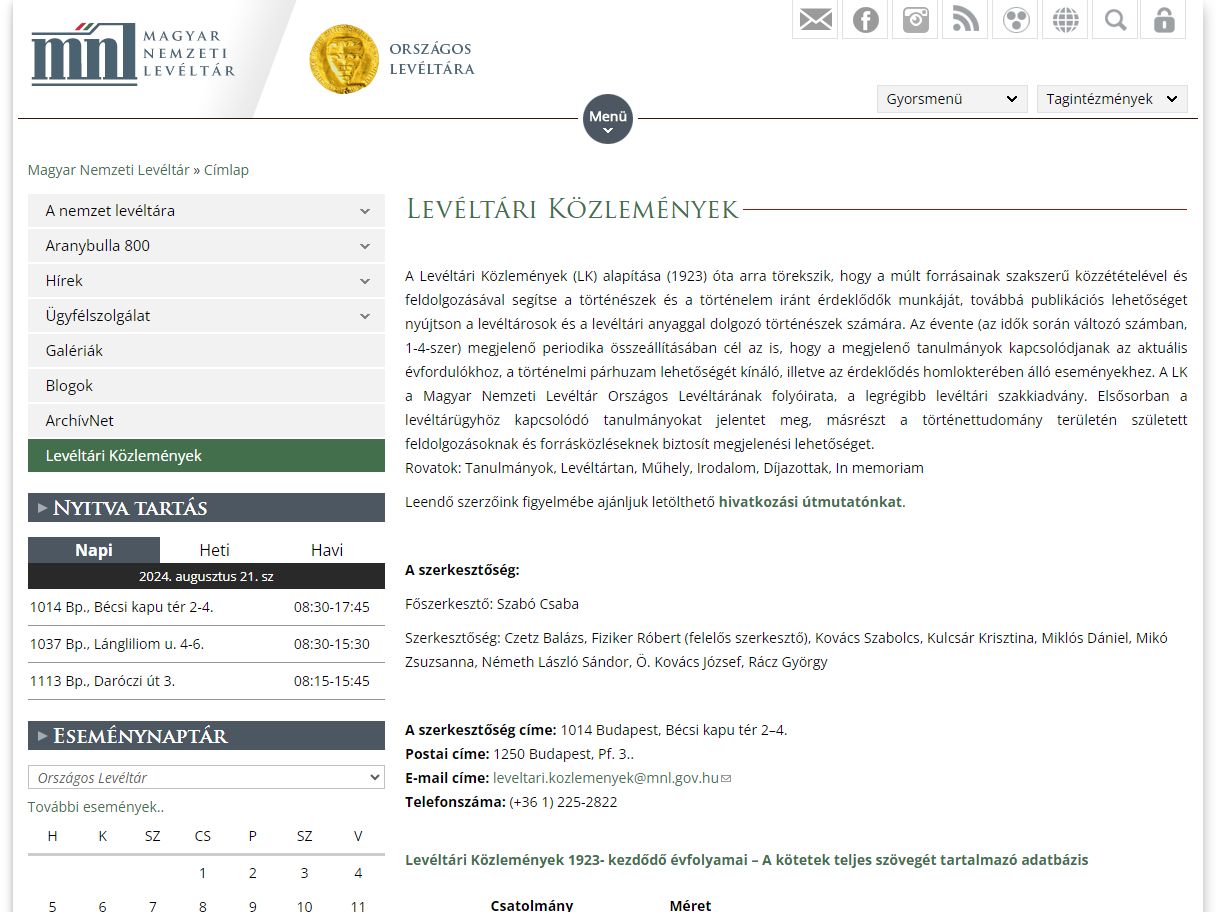
Task: Click the Telefonszáma (+36 1) 225-2822 line
Action: pyautogui.click(x=511, y=802)
